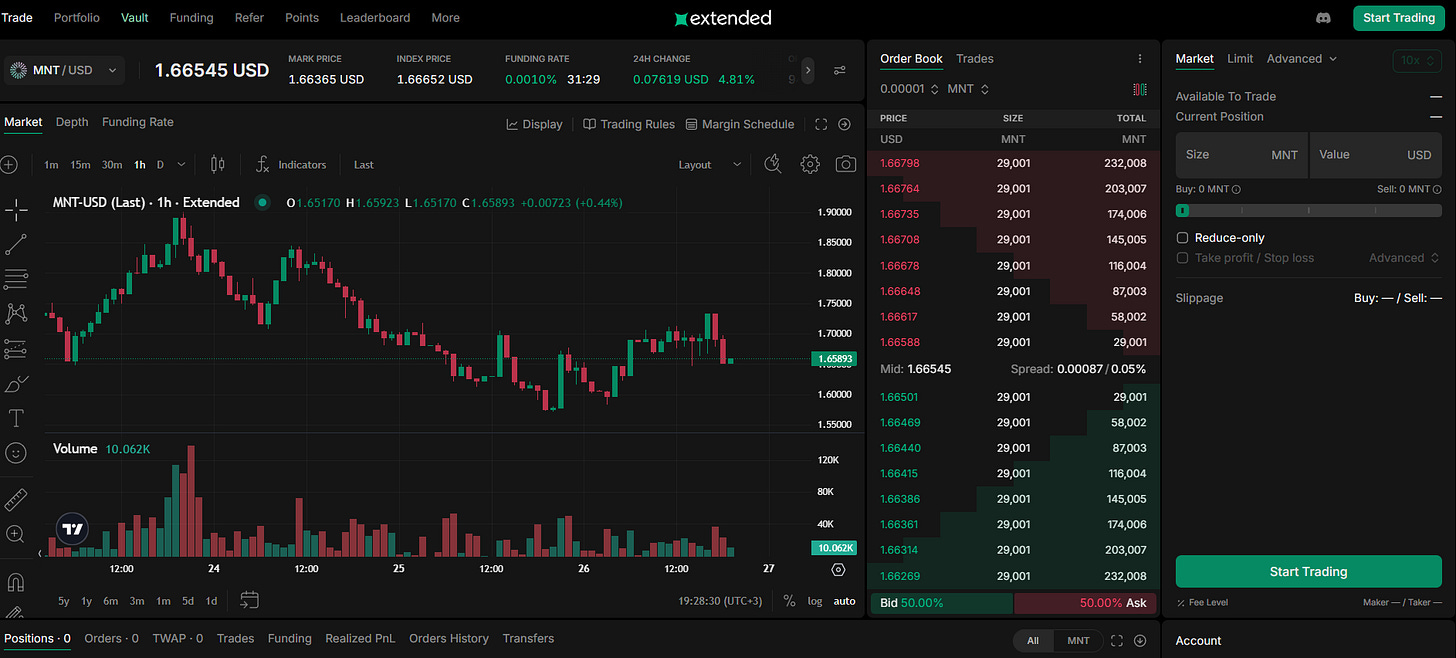Open the Vault page

135,18
